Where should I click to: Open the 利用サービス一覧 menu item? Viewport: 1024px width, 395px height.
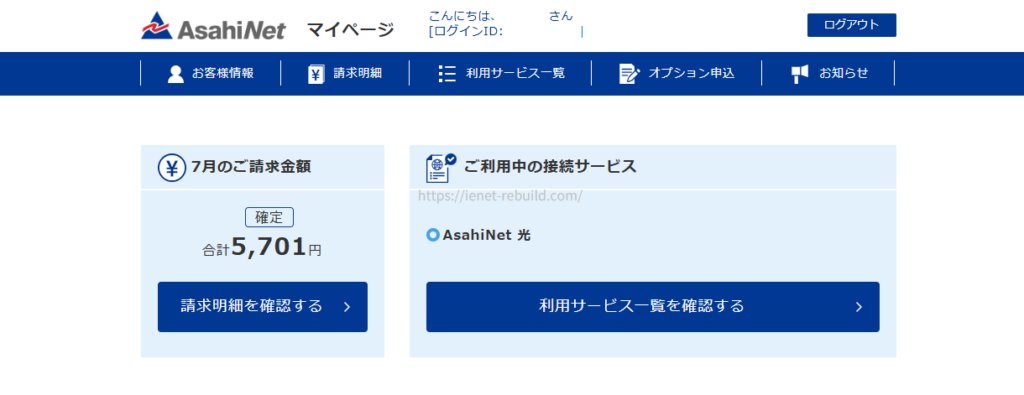tap(500, 73)
